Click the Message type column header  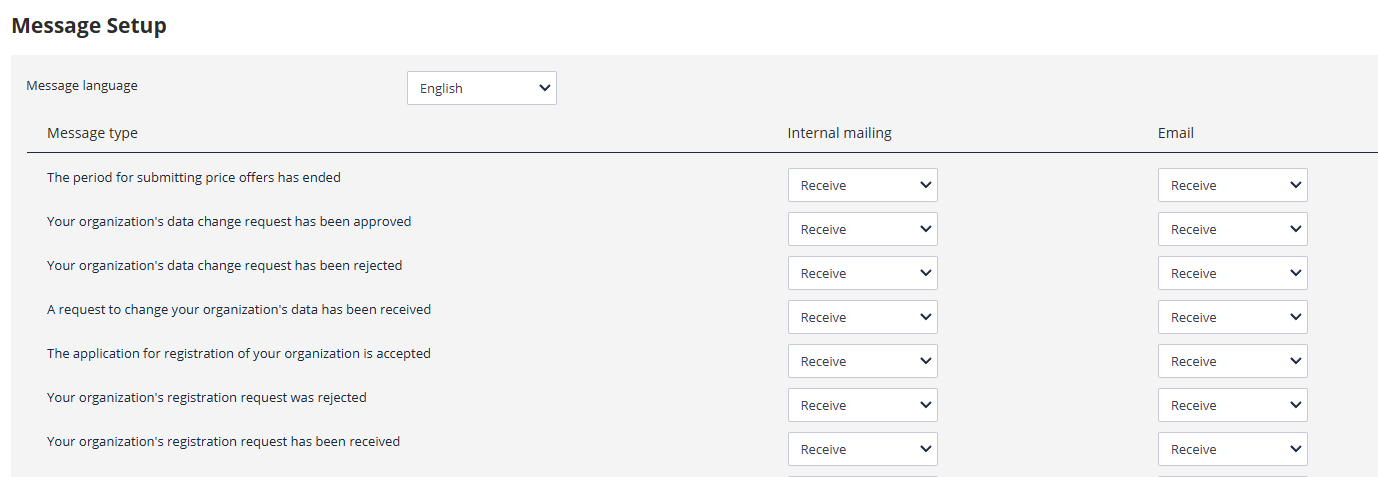click(92, 133)
